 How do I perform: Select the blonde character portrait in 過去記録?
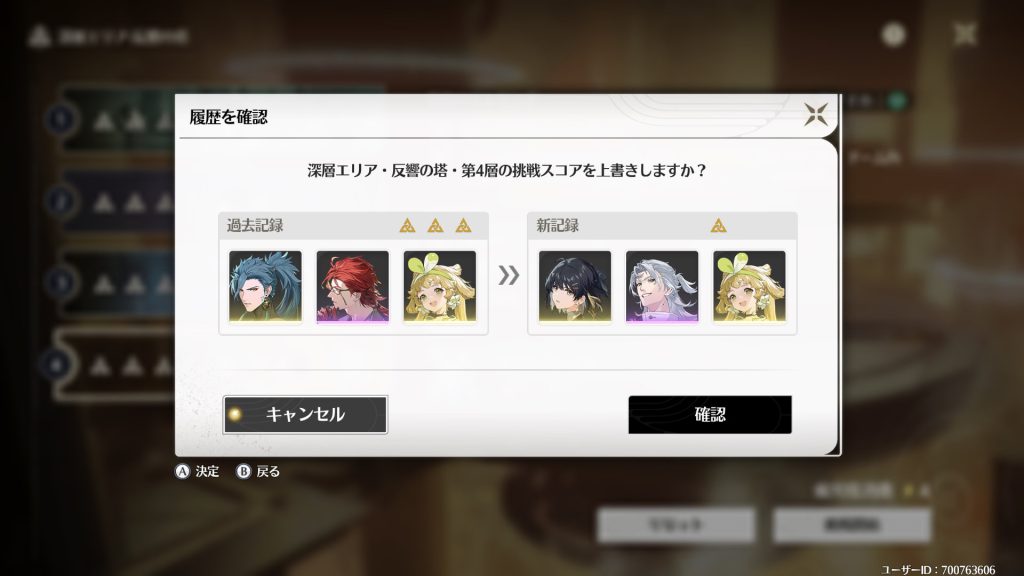[x=440, y=287]
